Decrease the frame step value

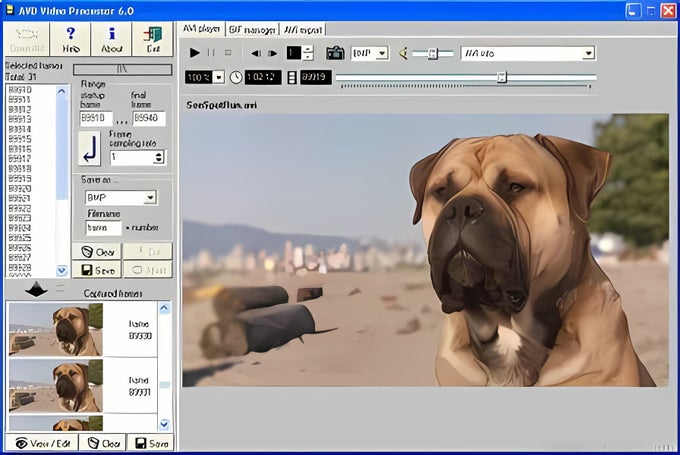tap(307, 57)
